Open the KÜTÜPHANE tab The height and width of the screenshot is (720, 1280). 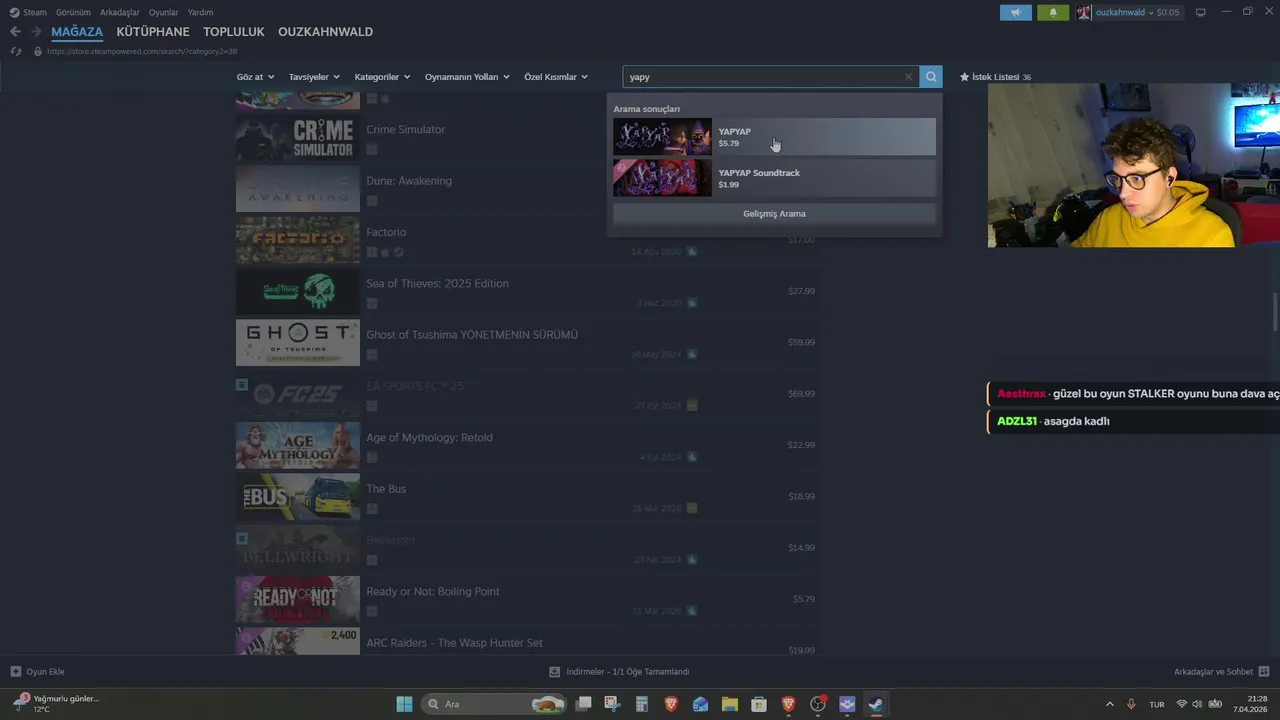coord(153,32)
